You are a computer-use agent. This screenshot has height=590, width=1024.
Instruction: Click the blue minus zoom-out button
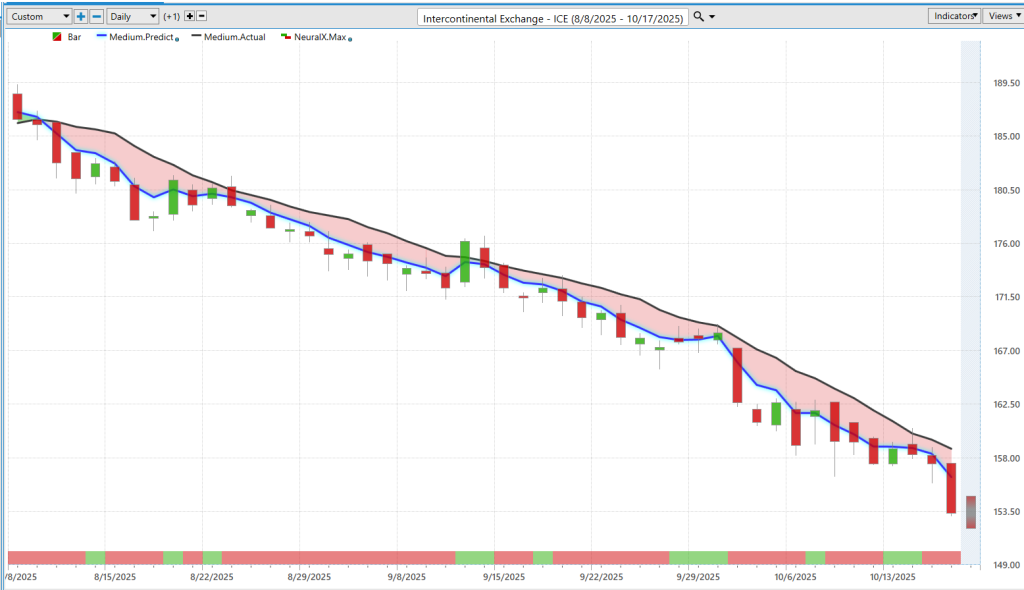(x=96, y=17)
